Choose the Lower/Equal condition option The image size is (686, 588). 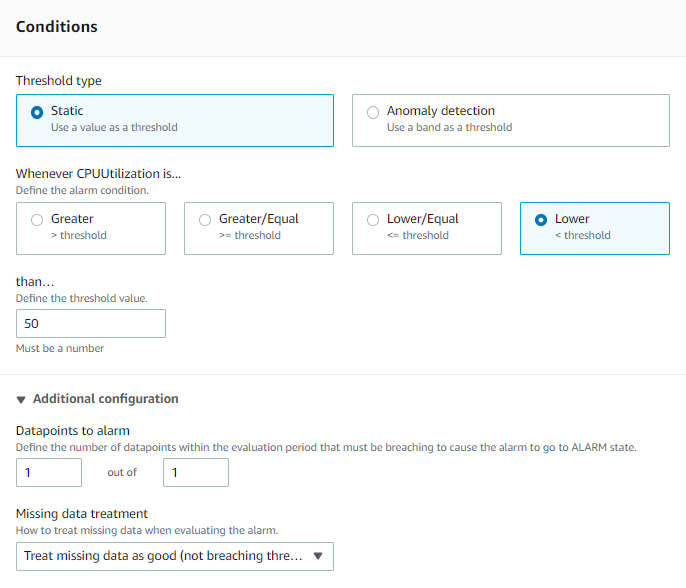pos(373,220)
